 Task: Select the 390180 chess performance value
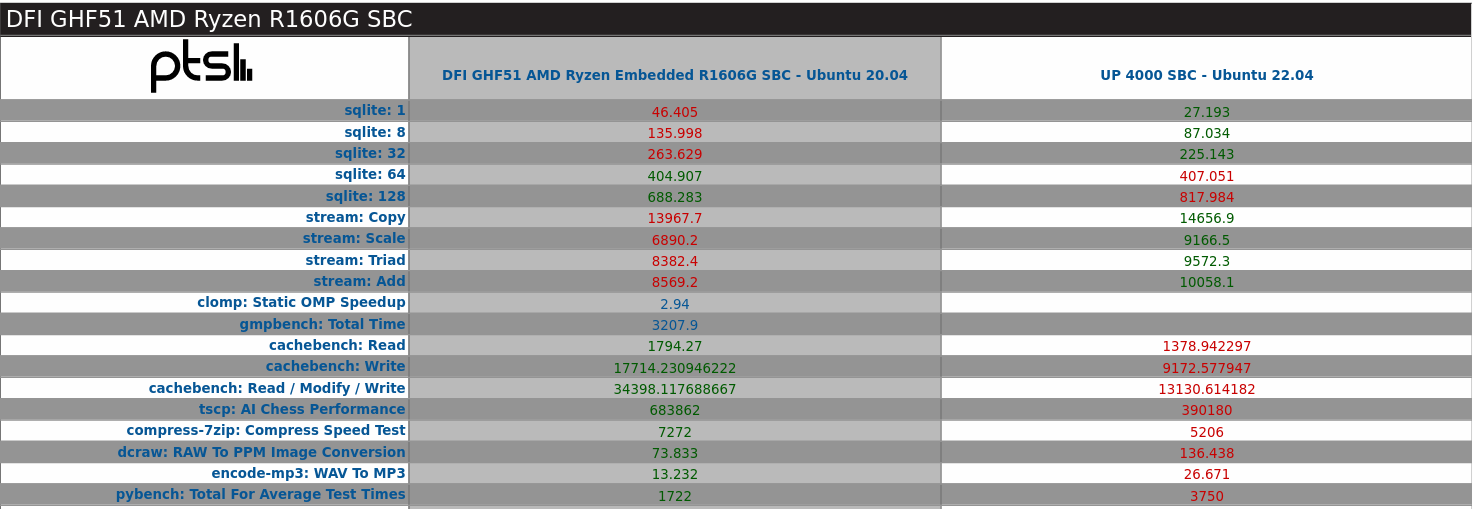1207,411
